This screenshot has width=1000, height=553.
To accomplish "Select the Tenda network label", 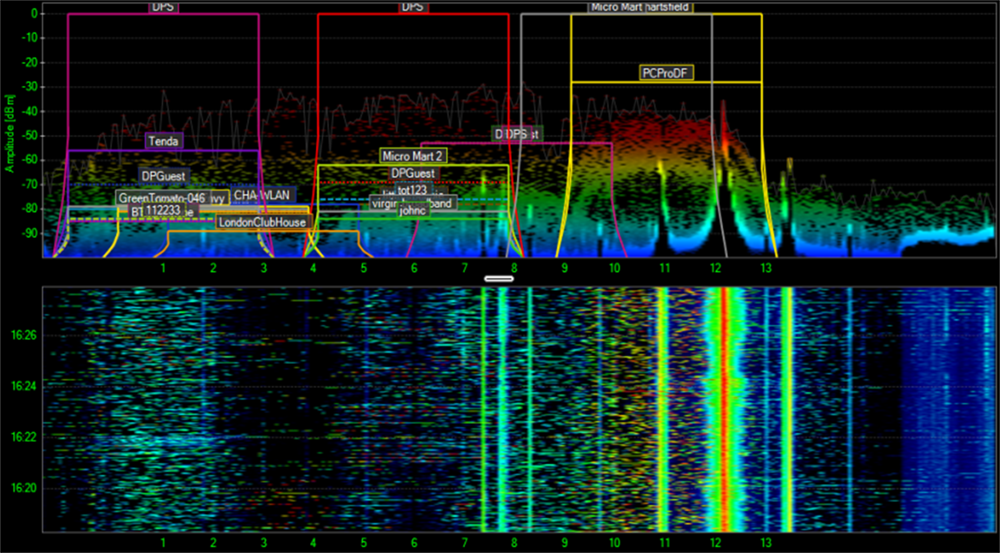I will pos(164,141).
